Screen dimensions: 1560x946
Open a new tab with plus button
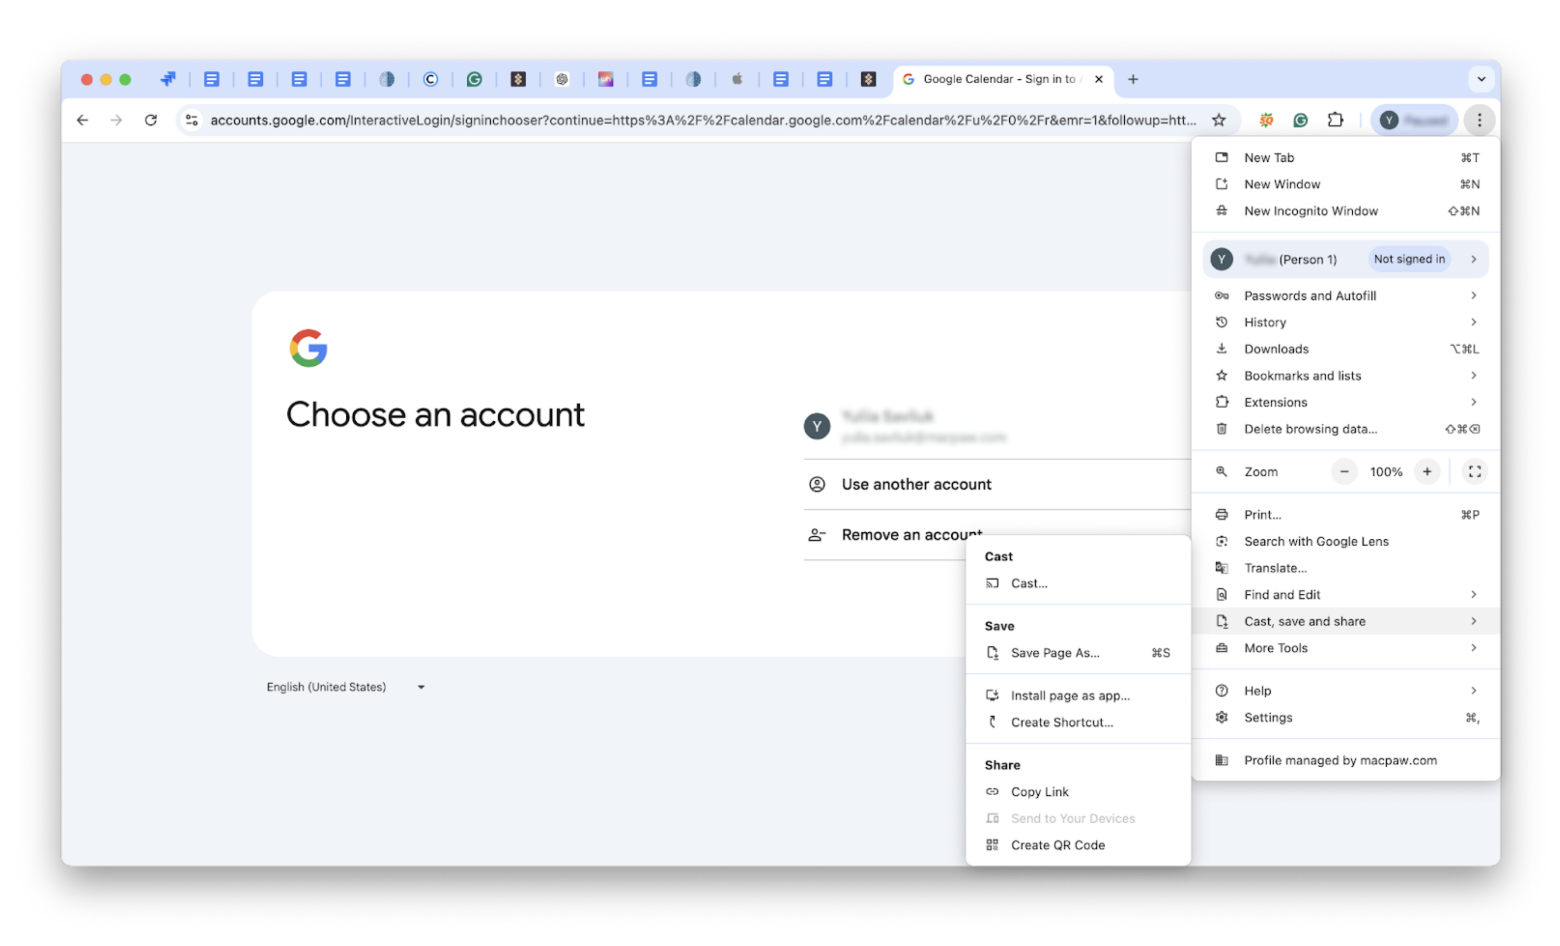click(1133, 79)
